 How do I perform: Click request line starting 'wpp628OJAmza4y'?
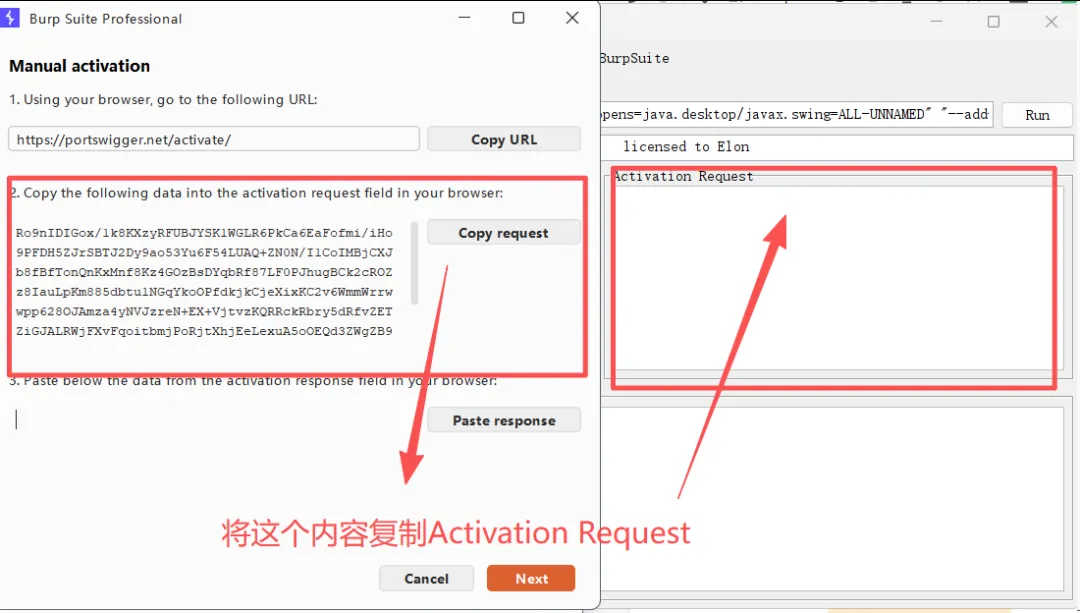click(x=204, y=311)
